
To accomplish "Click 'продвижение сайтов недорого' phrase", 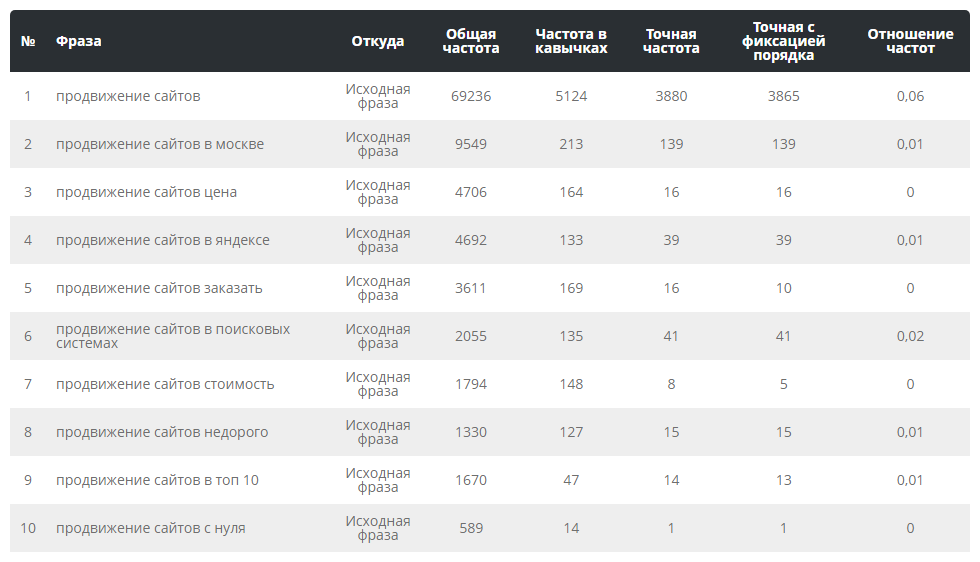I will [x=162, y=432].
